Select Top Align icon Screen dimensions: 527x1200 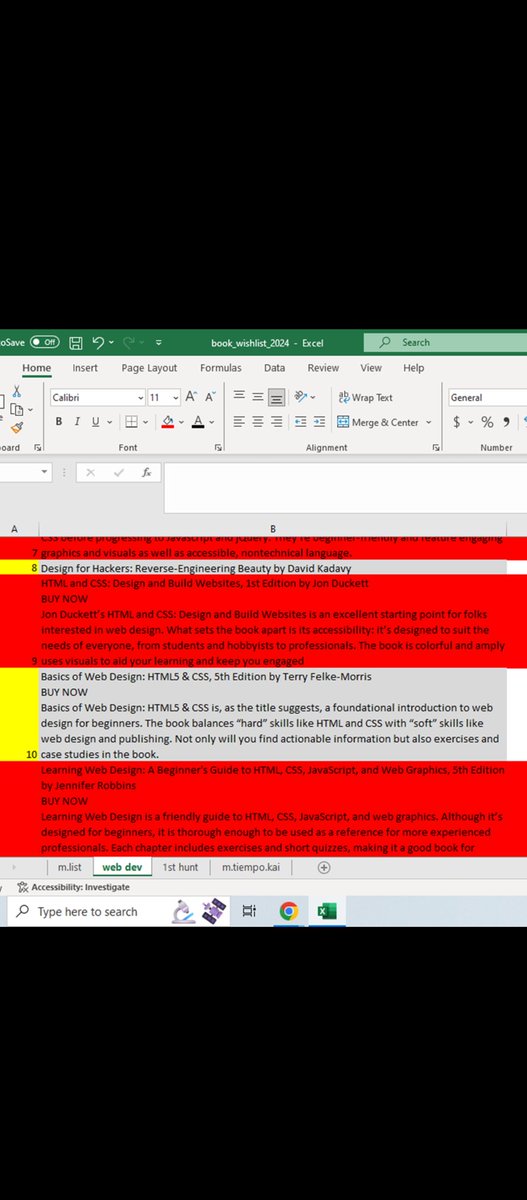240,397
